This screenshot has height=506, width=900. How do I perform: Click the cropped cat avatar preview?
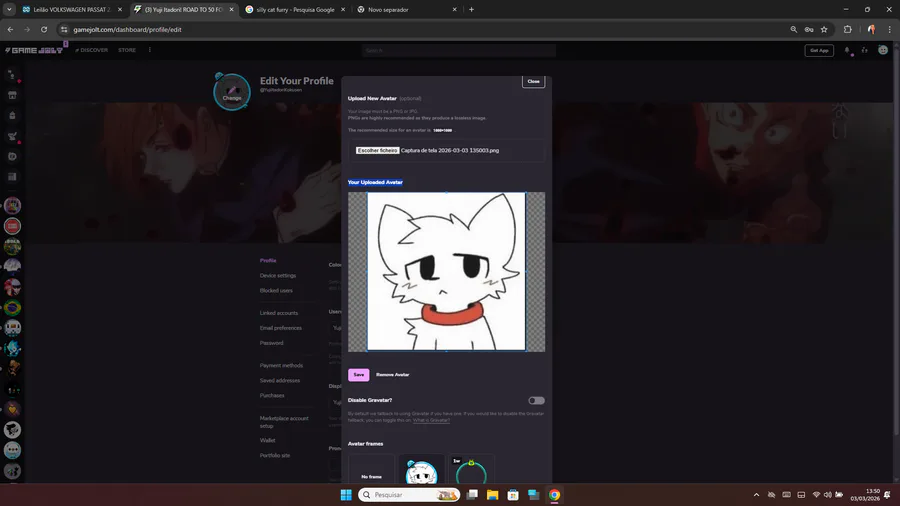coord(446,271)
